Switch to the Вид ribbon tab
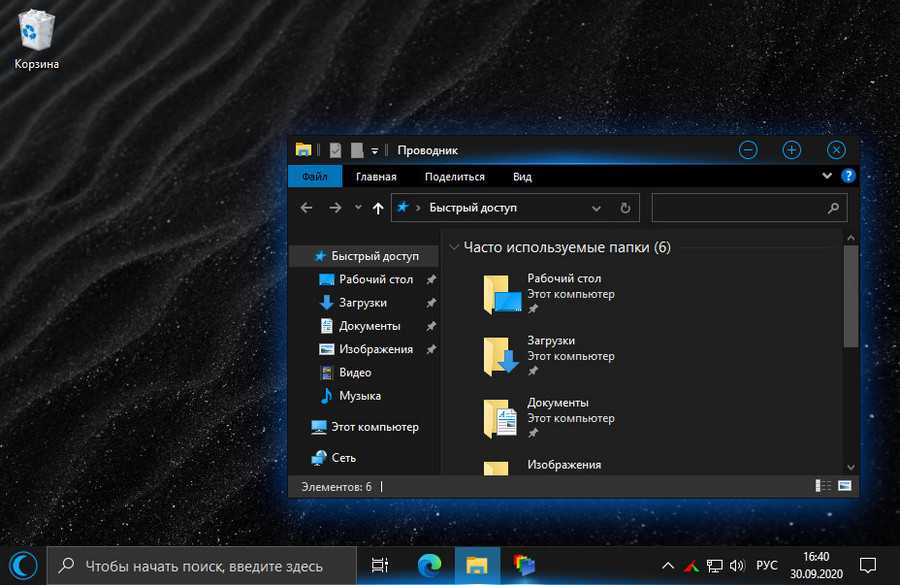This screenshot has width=900, height=585. coord(522,177)
